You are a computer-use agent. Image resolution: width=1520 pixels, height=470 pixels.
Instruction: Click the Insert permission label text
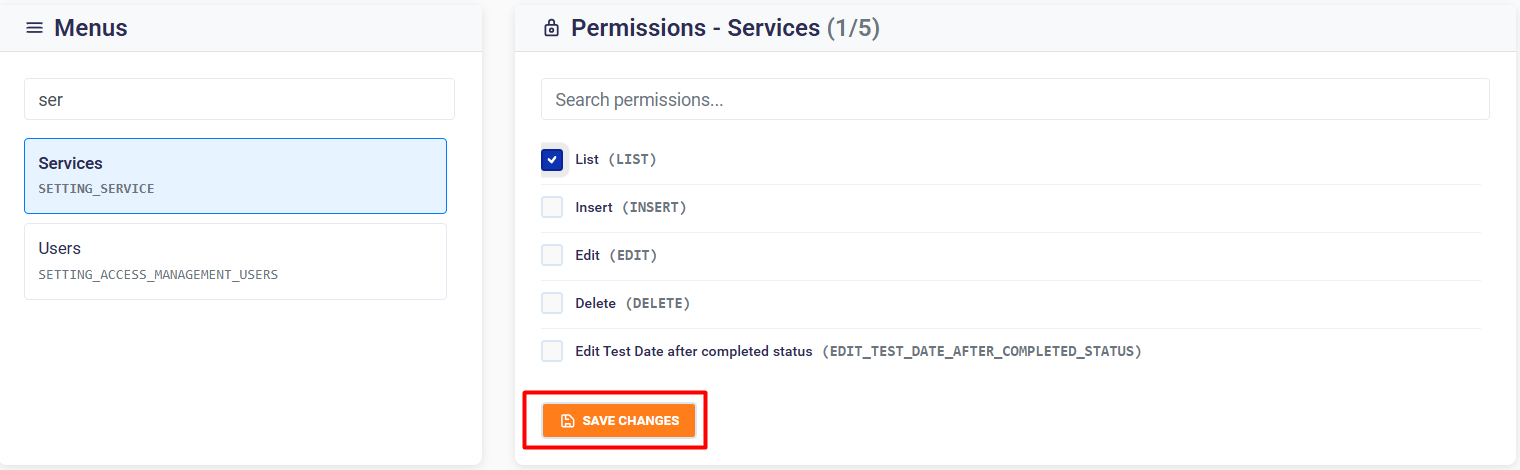tap(593, 208)
